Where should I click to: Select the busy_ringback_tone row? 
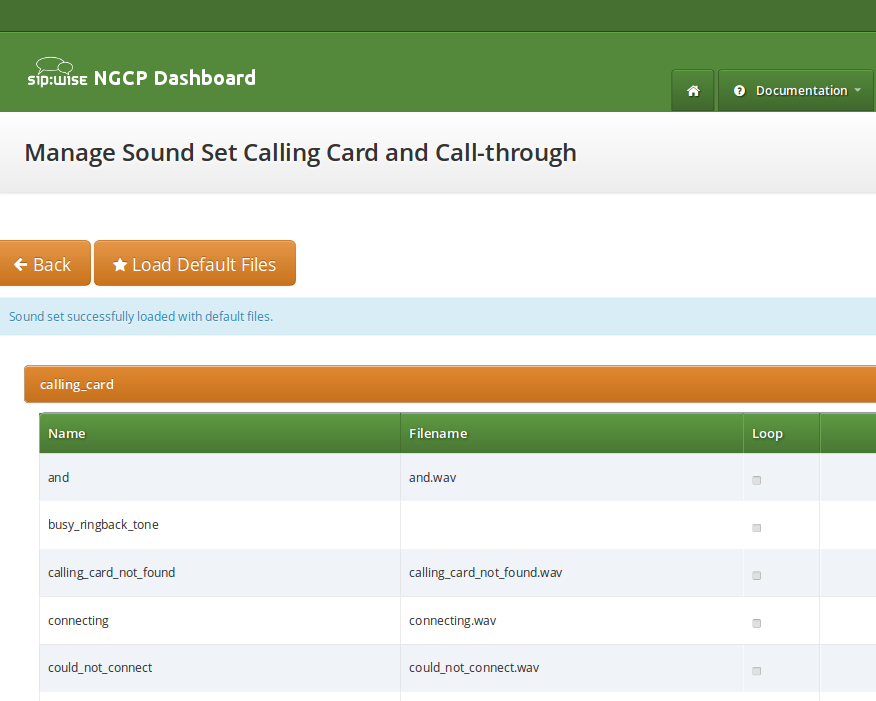click(x=103, y=525)
